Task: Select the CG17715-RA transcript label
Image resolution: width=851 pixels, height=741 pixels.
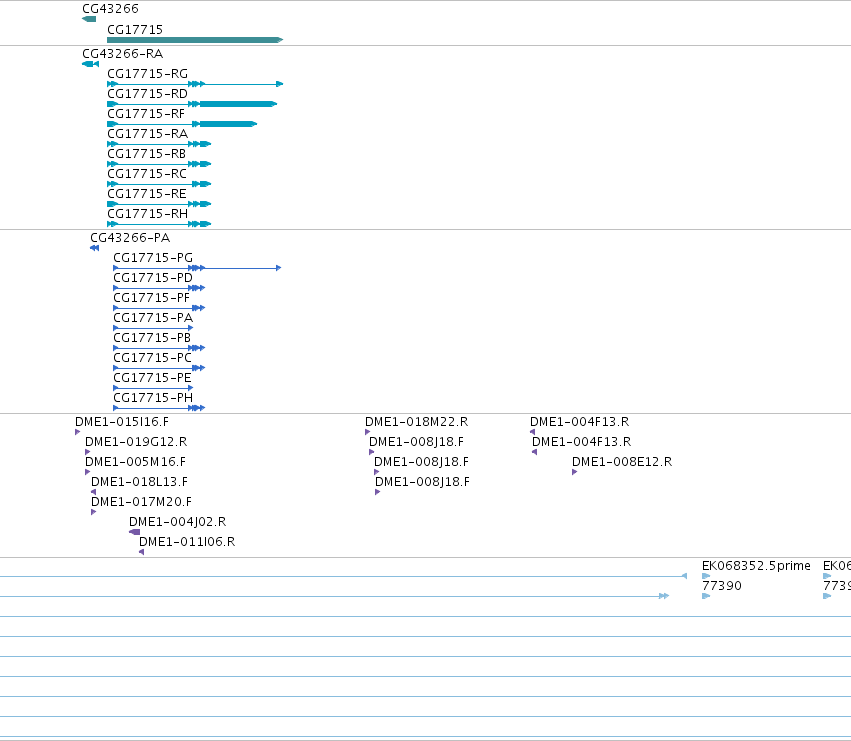Action: (x=147, y=134)
